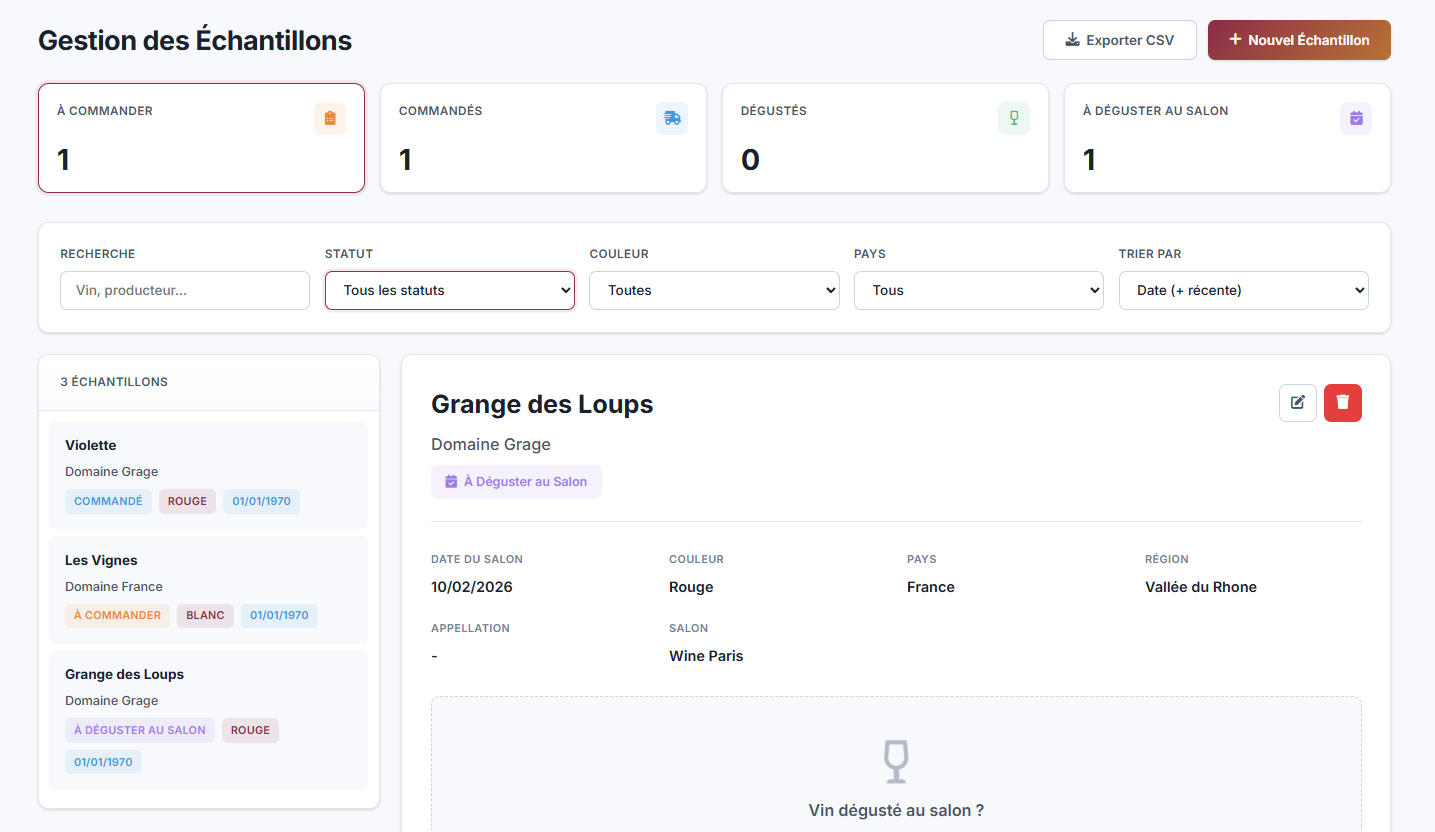Click the Nouvel Échantillon button
Viewport: 1435px width, 832px height.
1299,40
